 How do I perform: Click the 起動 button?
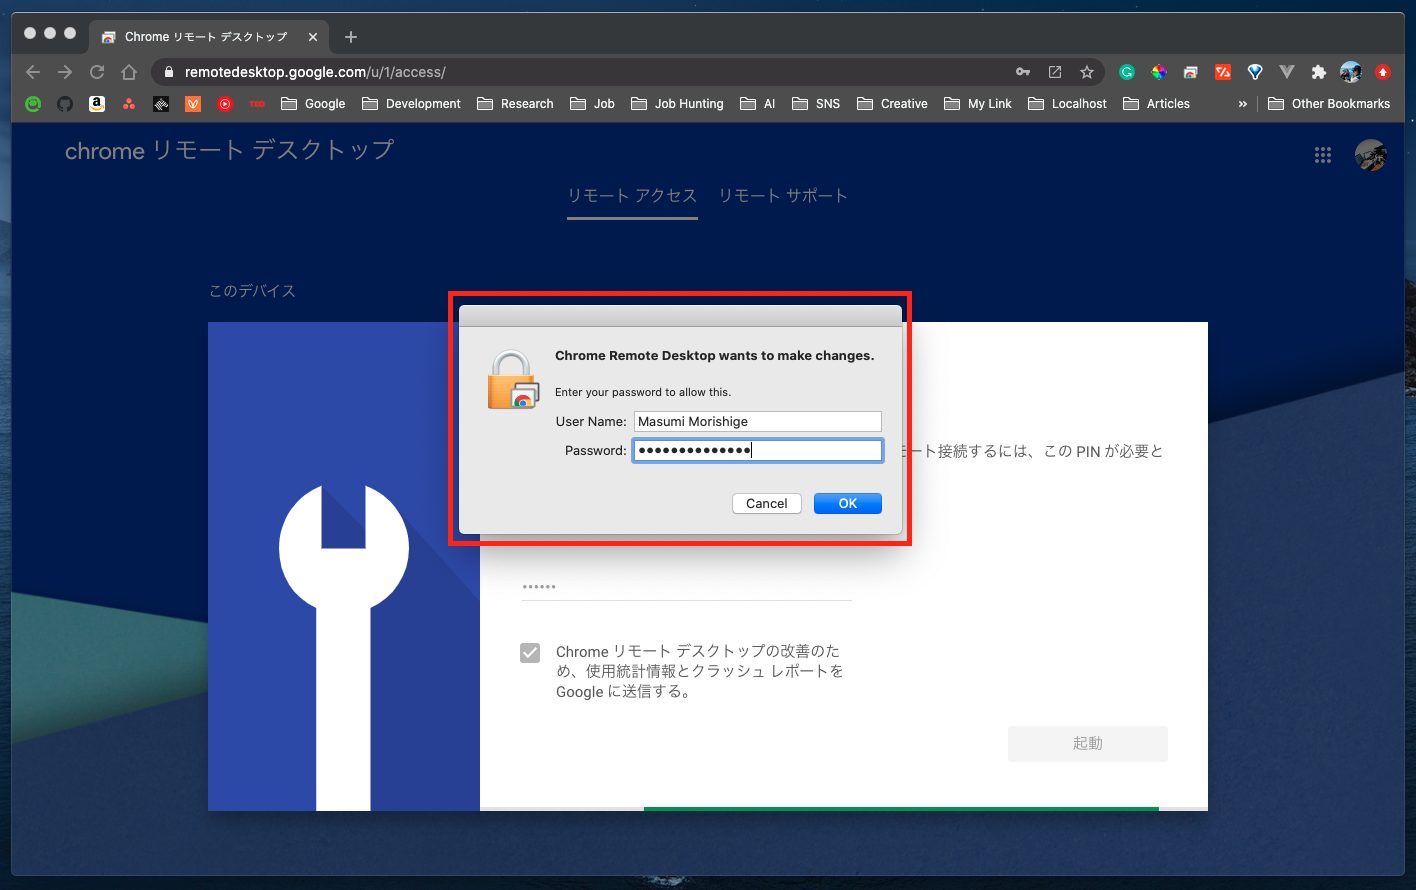(1088, 743)
